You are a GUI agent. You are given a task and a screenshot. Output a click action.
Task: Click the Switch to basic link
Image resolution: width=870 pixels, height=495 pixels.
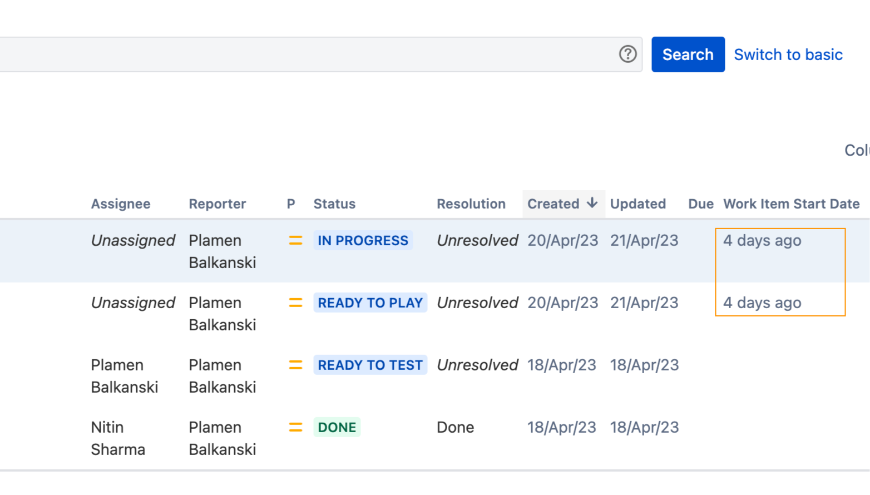tap(788, 55)
